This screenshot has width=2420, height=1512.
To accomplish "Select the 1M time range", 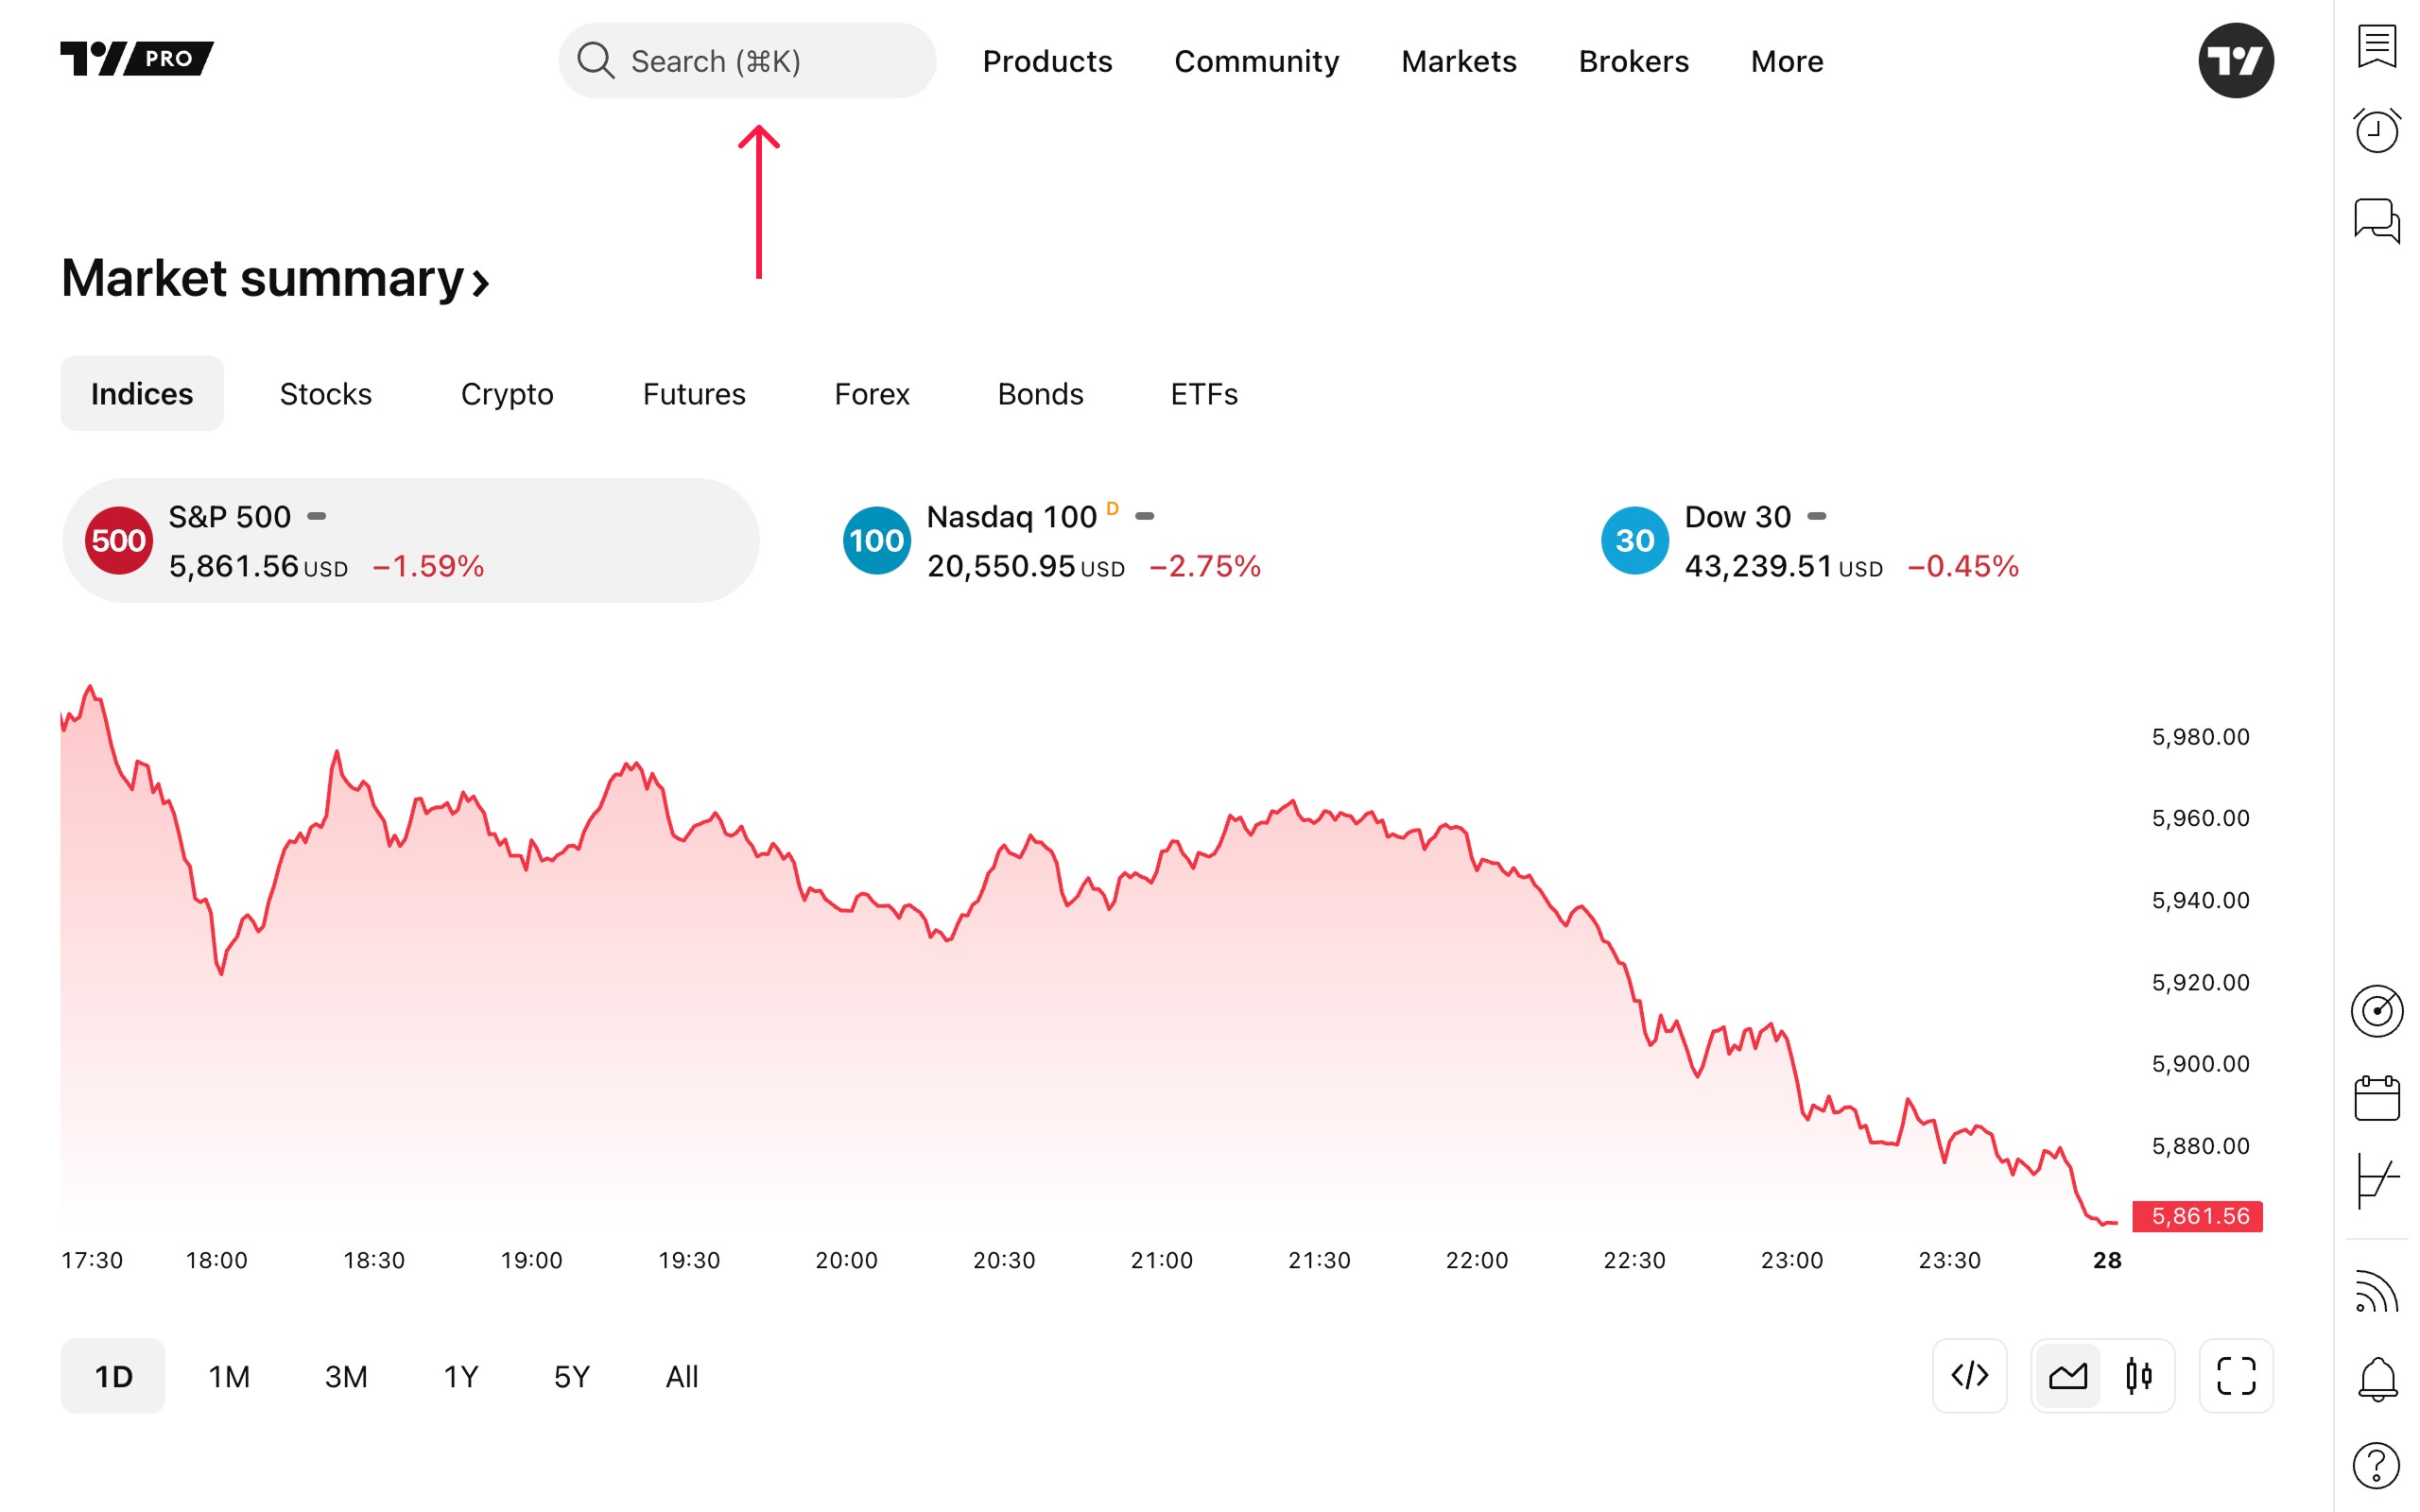I will 229,1377.
